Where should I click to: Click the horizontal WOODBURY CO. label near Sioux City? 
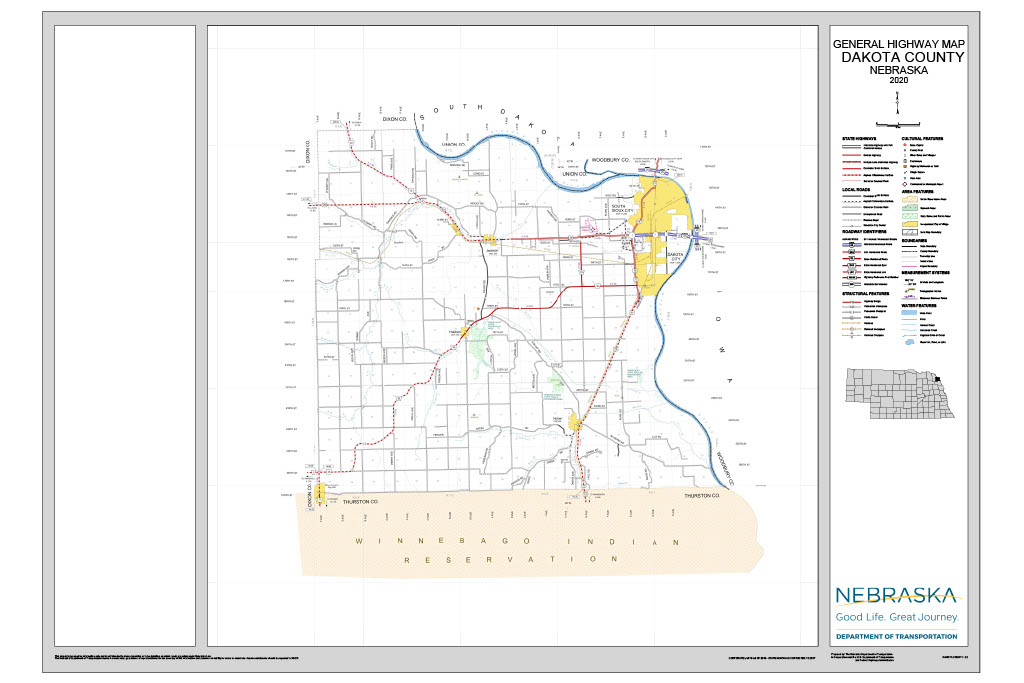tap(610, 160)
